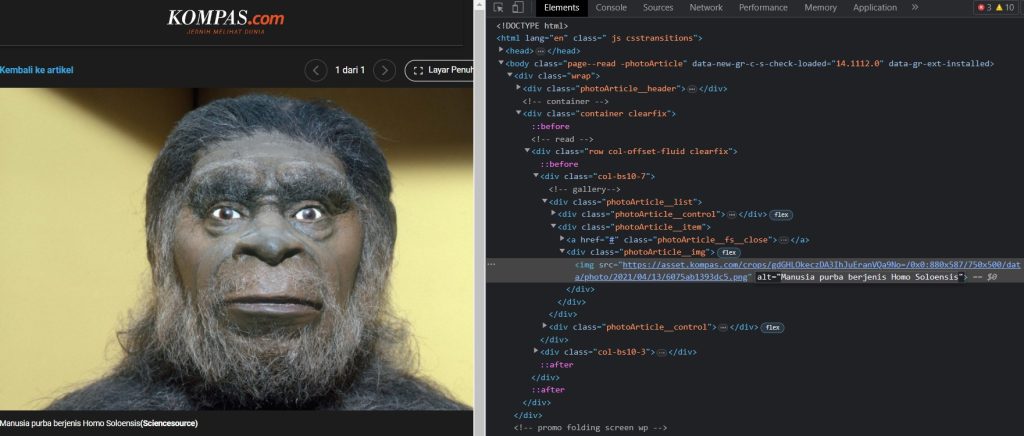
Task: Select the read comment line
Action: [562, 139]
